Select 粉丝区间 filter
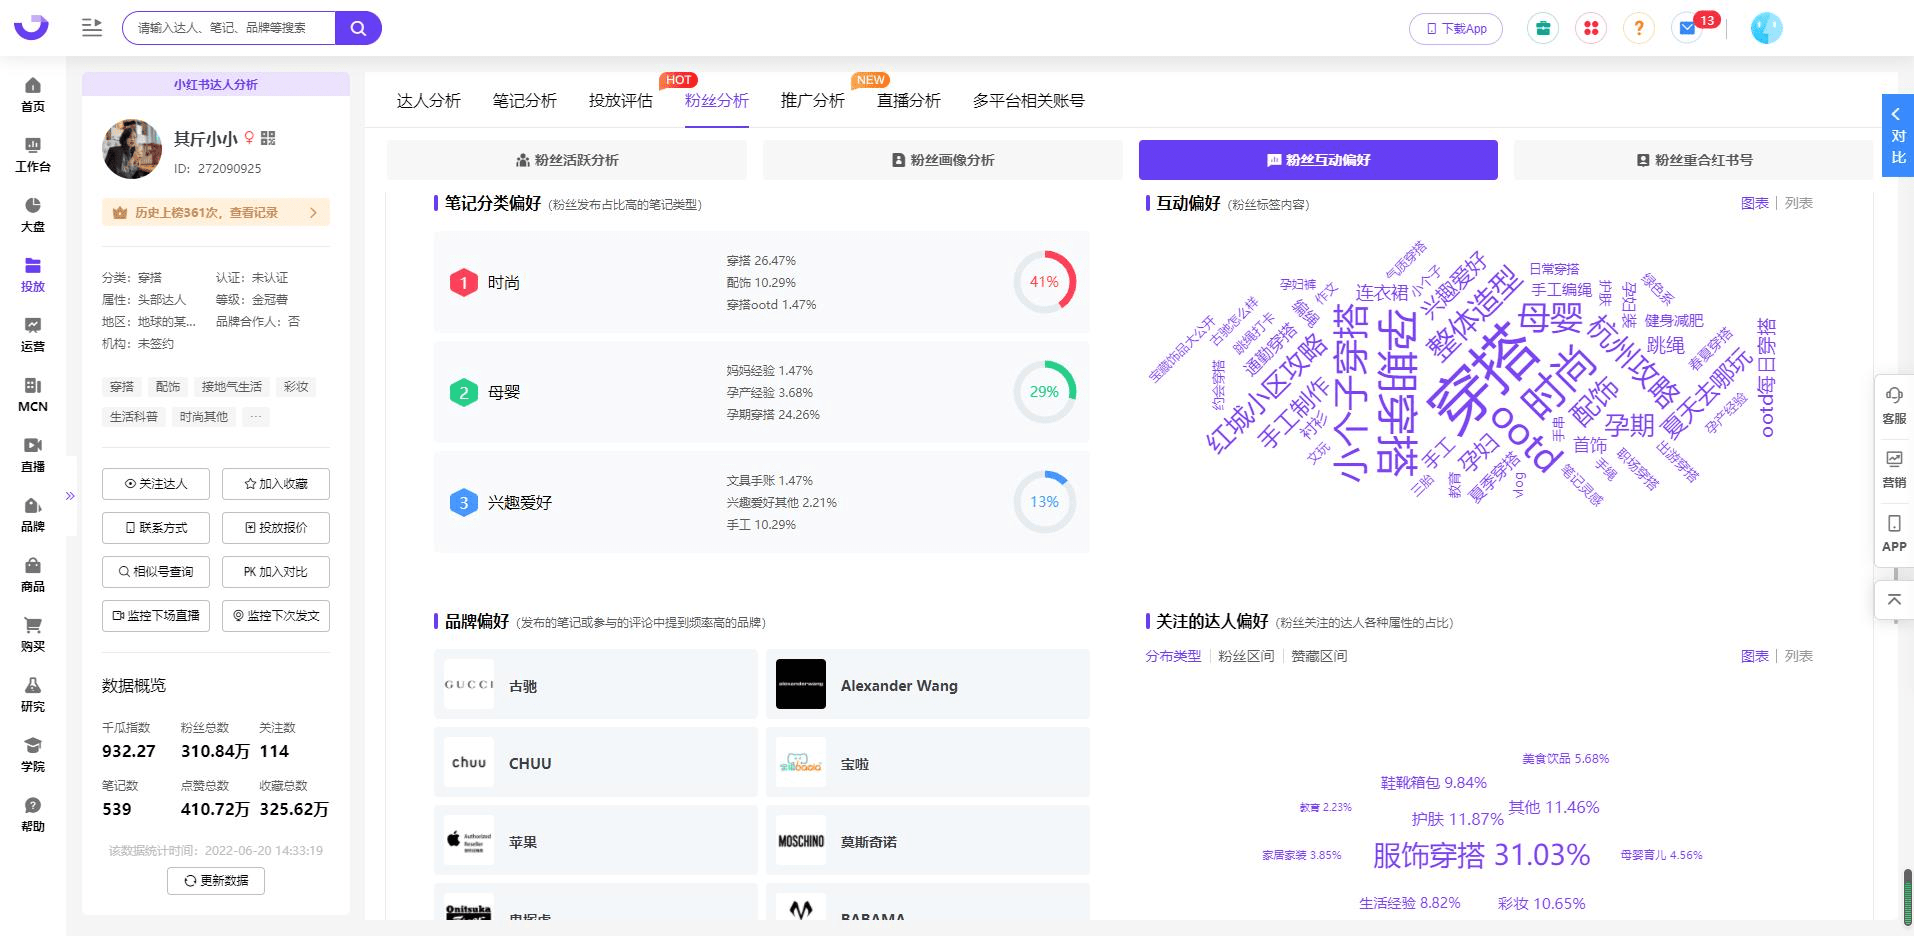This screenshot has width=1914, height=936. (1246, 656)
